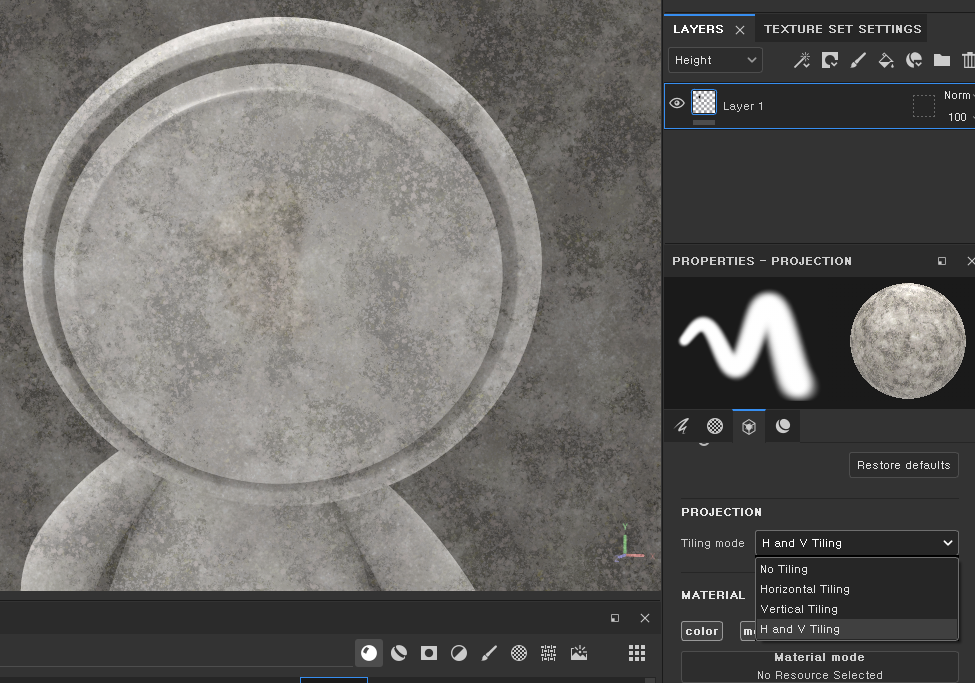975x683 pixels.
Task: Toggle the color material channel button
Action: (701, 631)
